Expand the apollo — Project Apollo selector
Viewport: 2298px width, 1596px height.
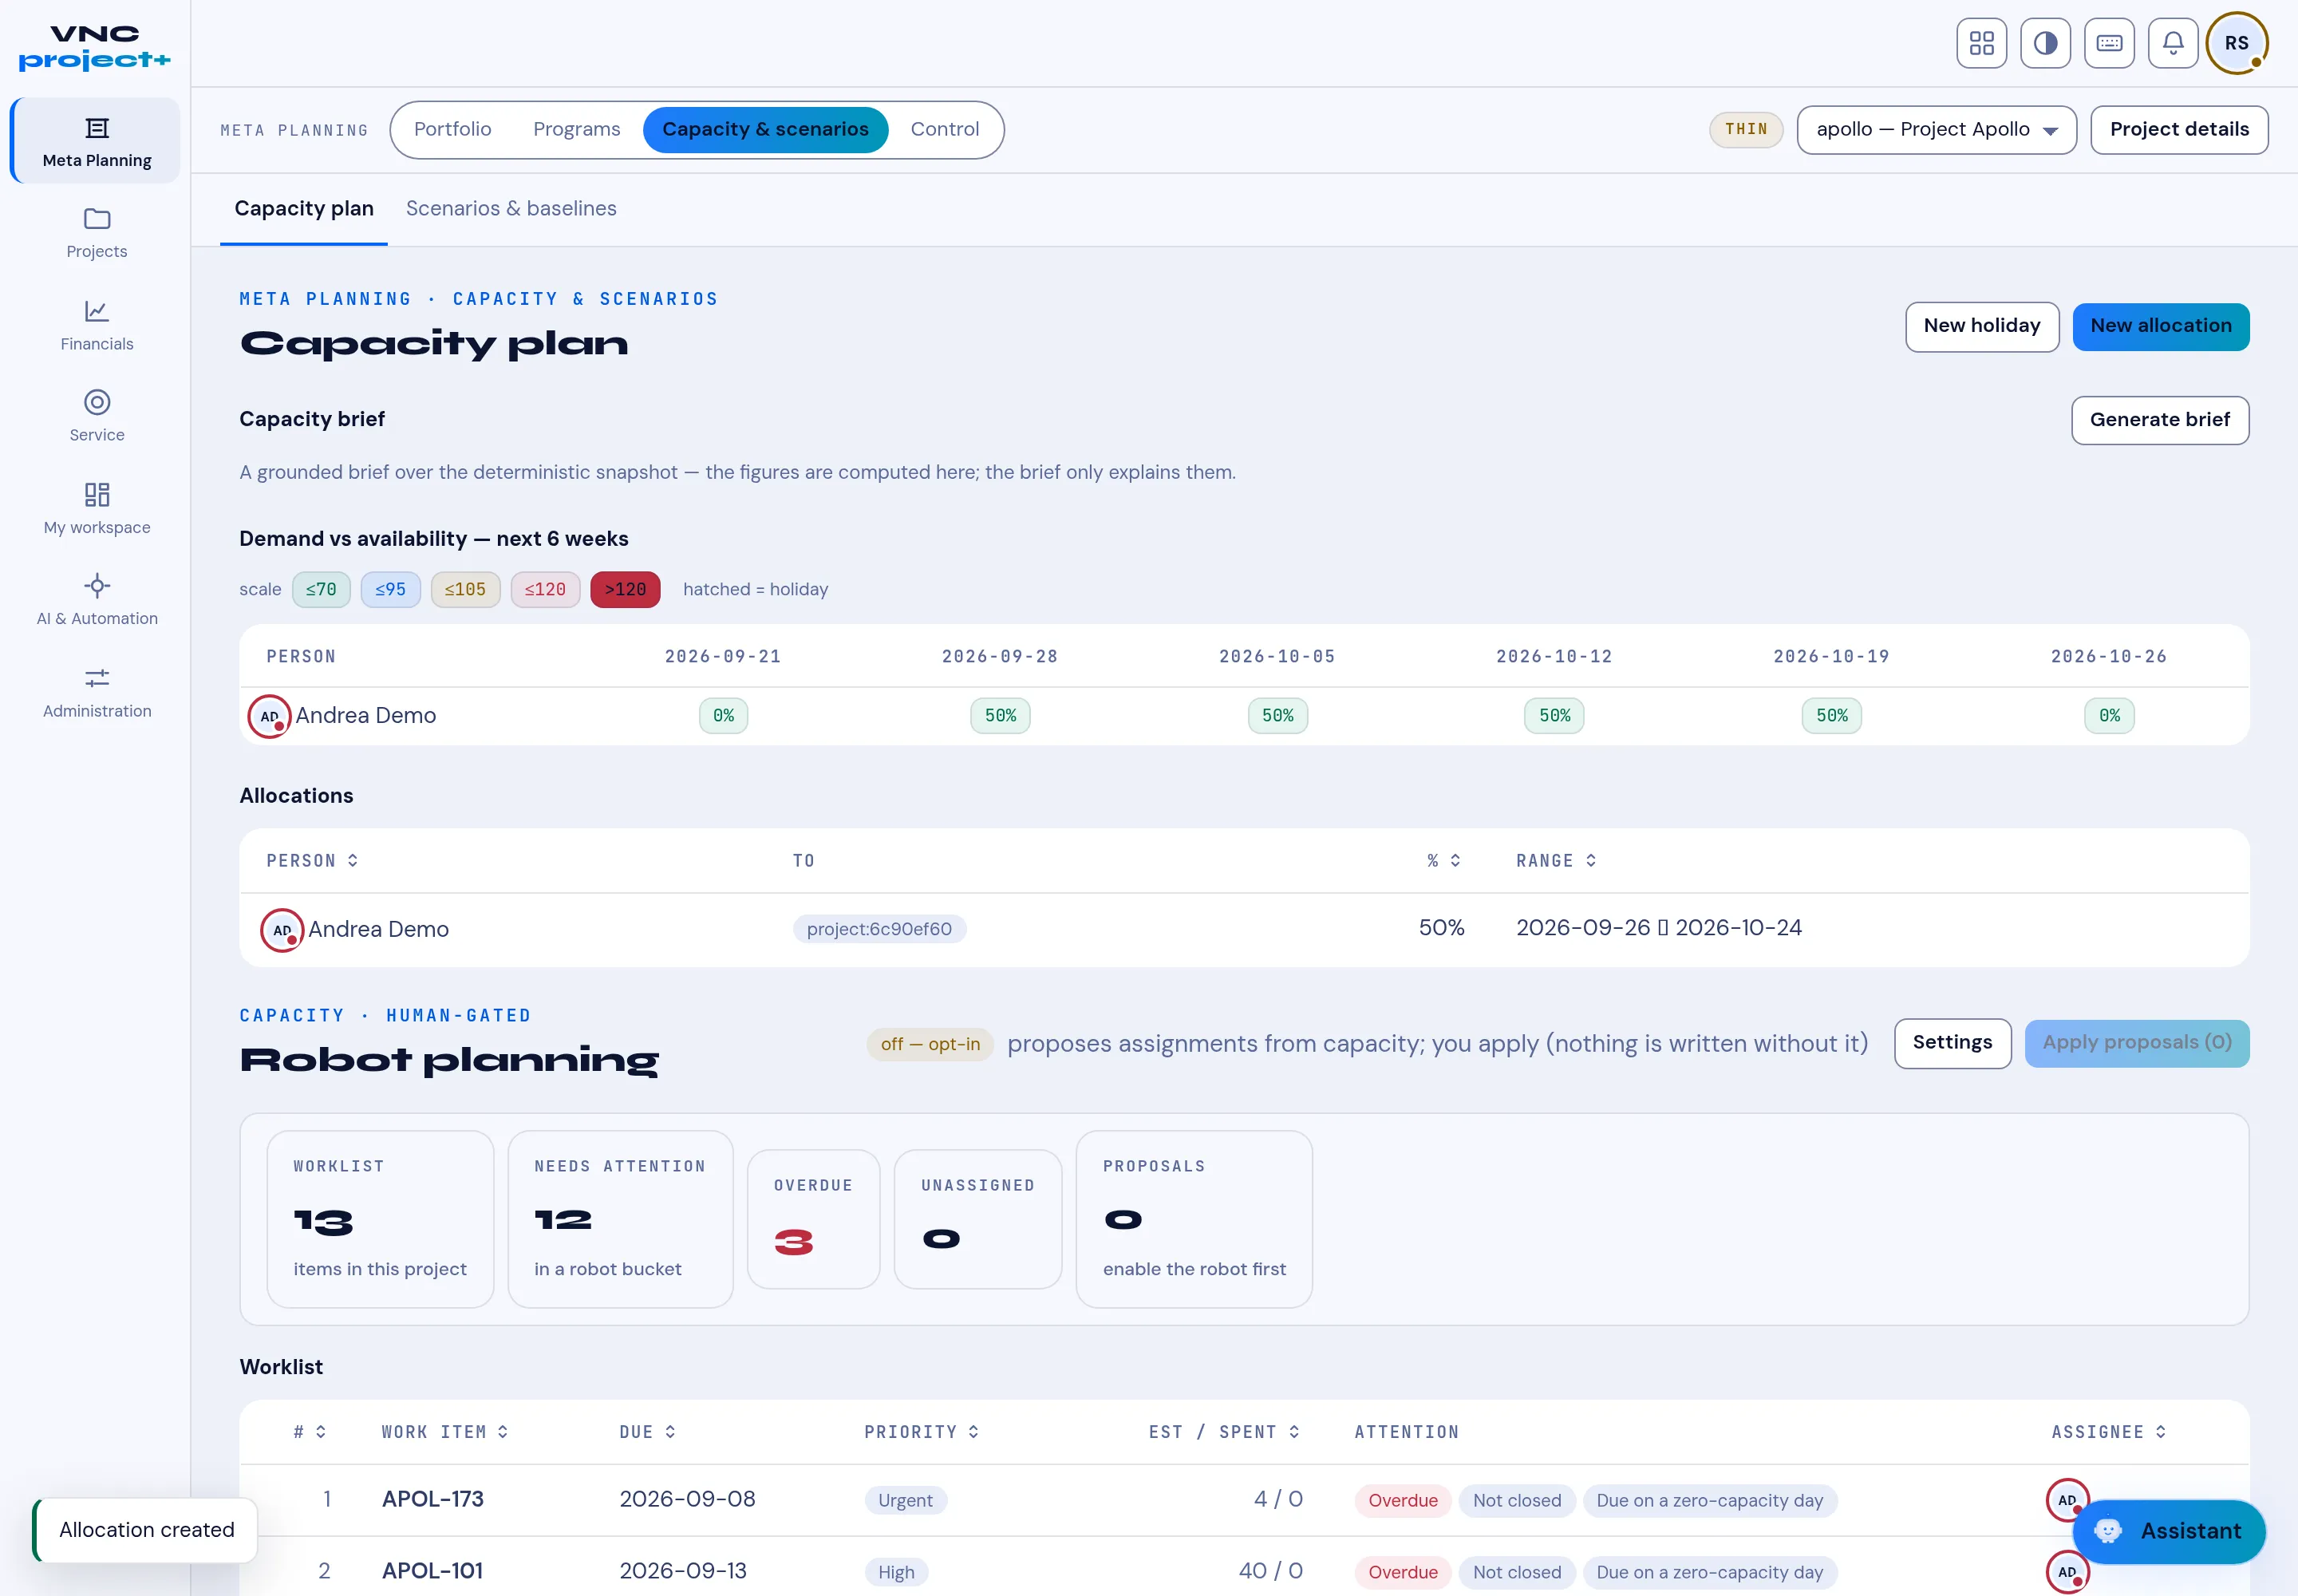tap(1936, 130)
